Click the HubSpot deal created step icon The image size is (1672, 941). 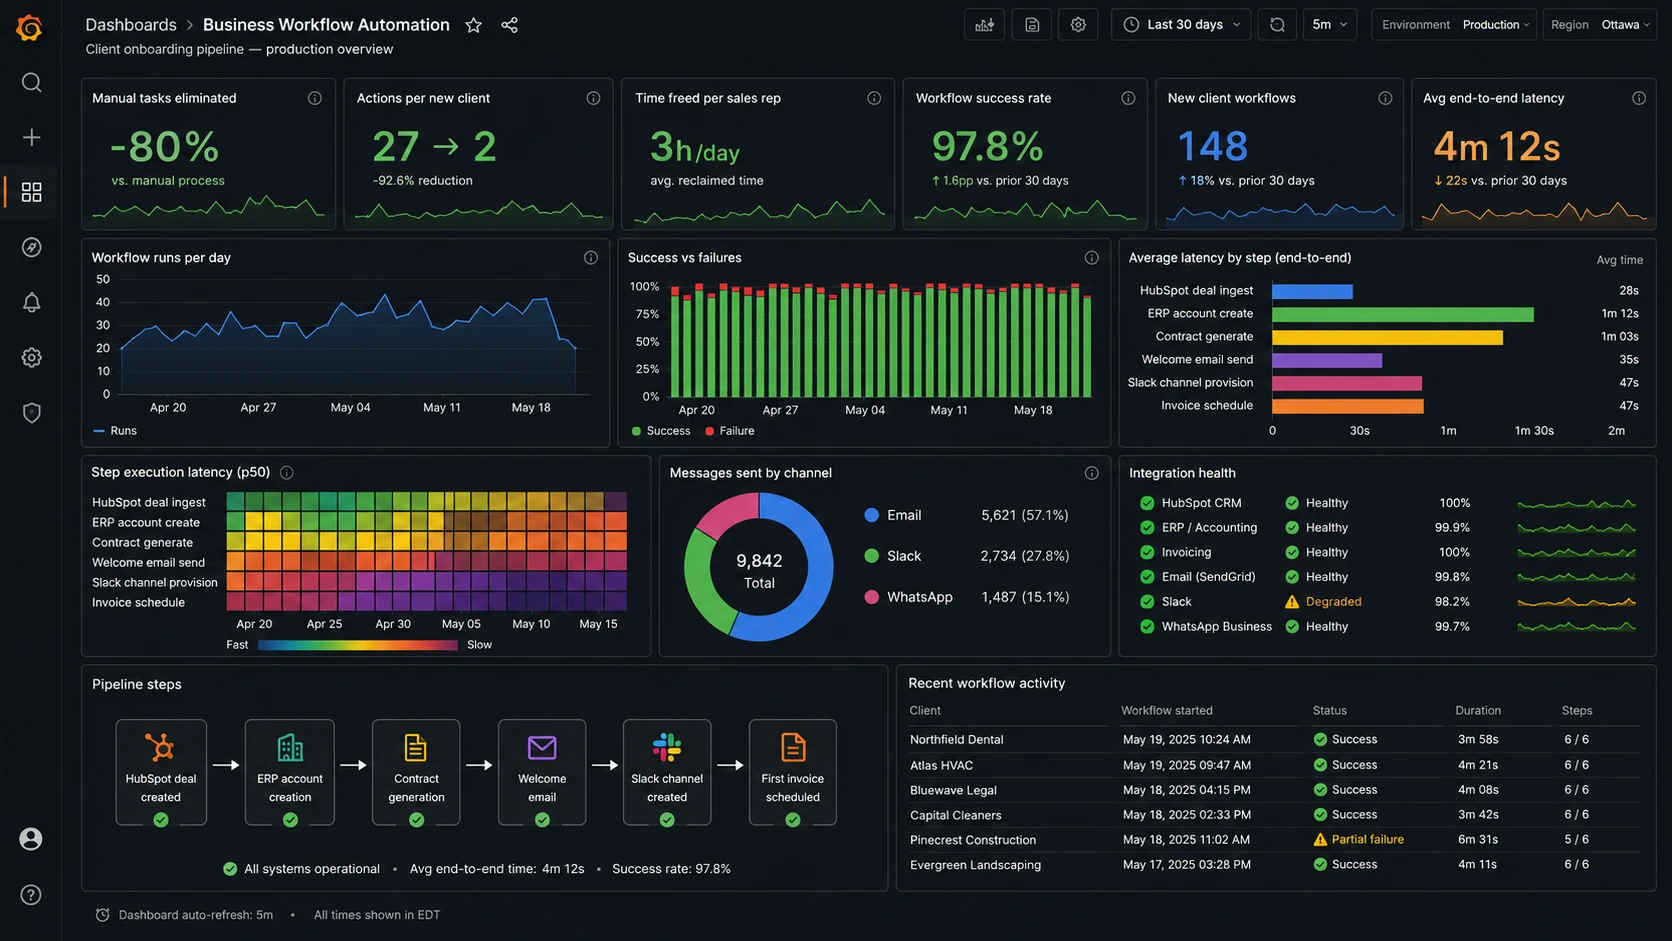tap(160, 747)
